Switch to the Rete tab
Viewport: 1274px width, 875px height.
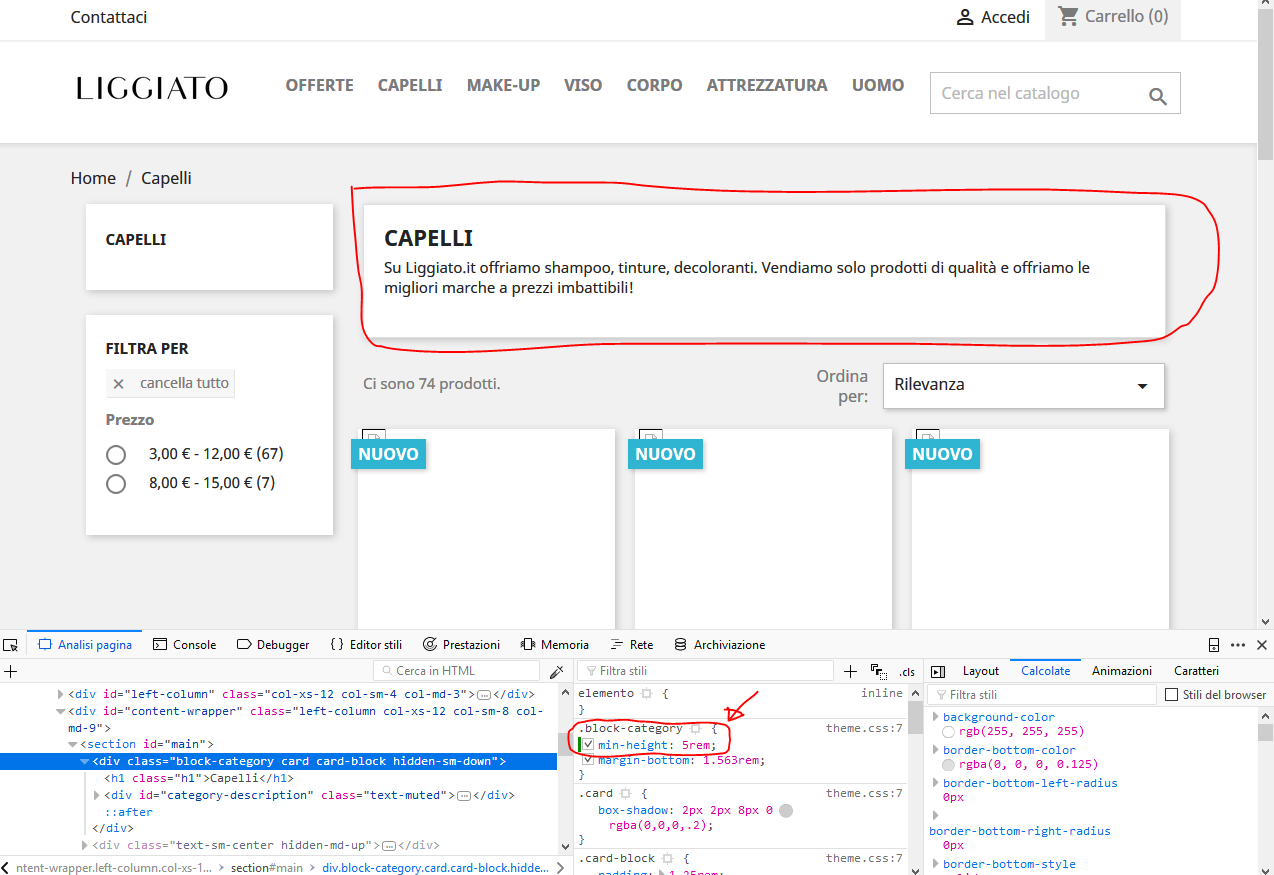tap(632, 645)
